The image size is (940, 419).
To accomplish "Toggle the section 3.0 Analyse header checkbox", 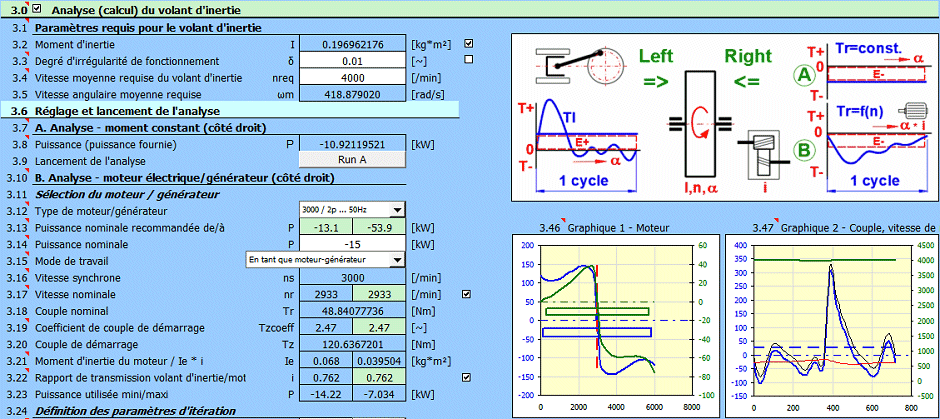I will click(38, 9).
